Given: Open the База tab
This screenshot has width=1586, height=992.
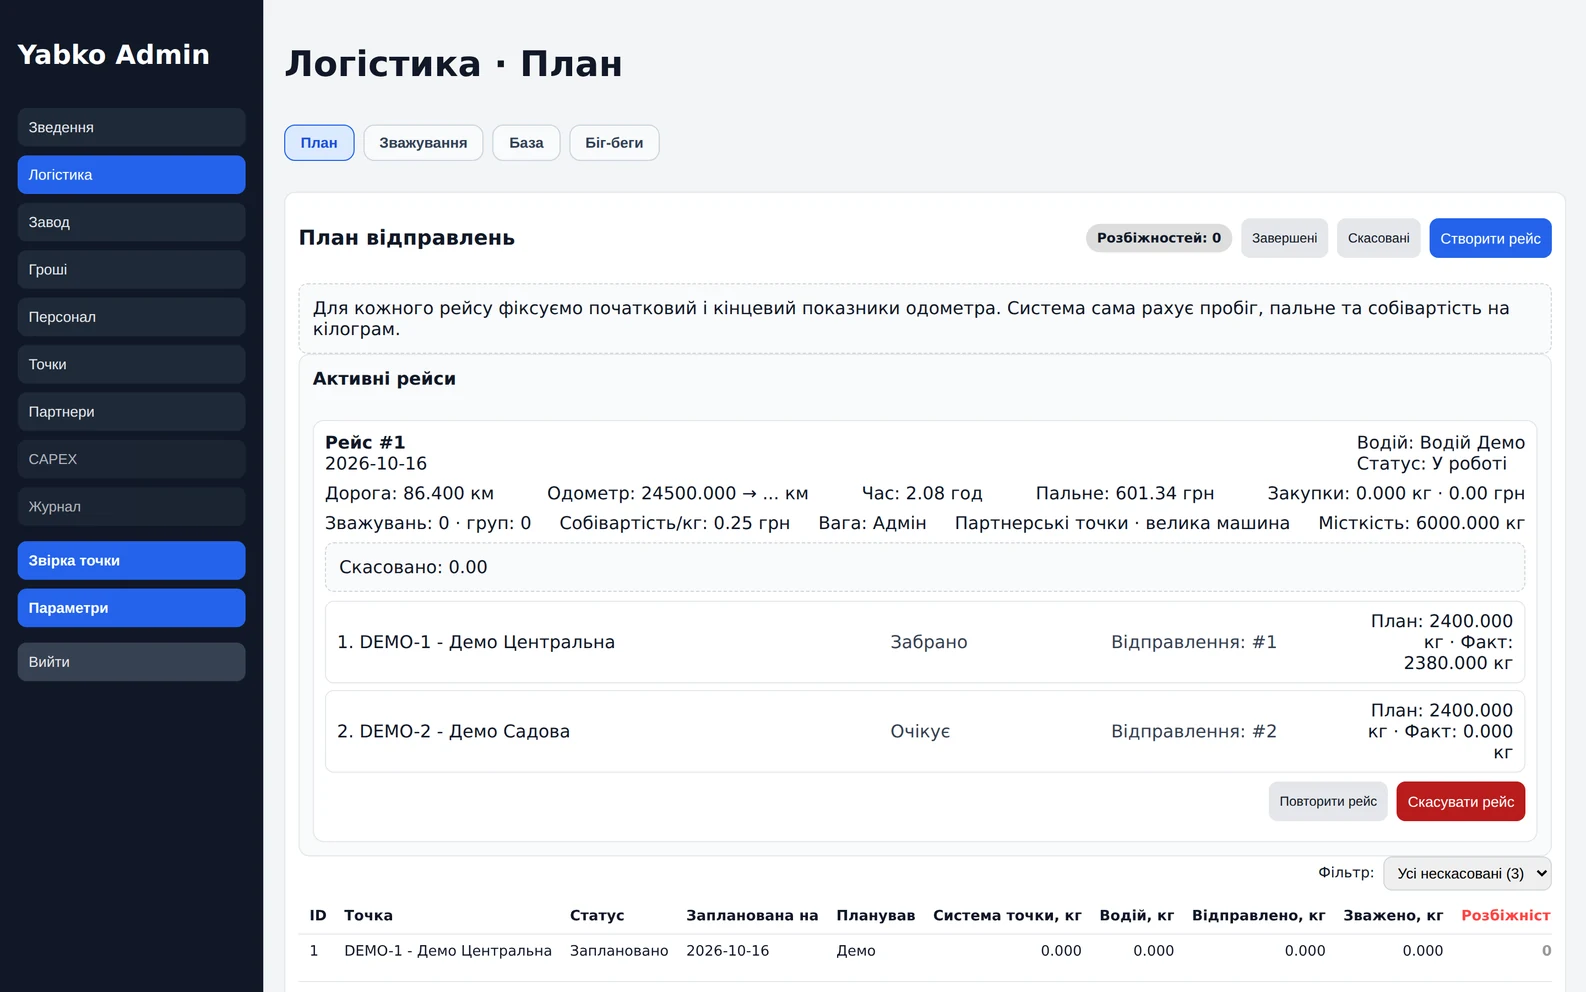Looking at the screenshot, I should [526, 143].
